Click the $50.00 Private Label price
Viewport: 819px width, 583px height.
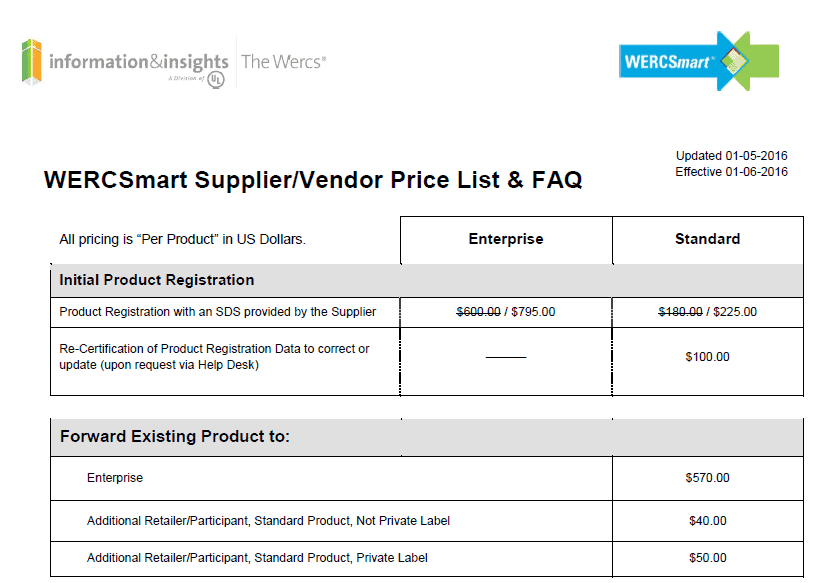[707, 558]
